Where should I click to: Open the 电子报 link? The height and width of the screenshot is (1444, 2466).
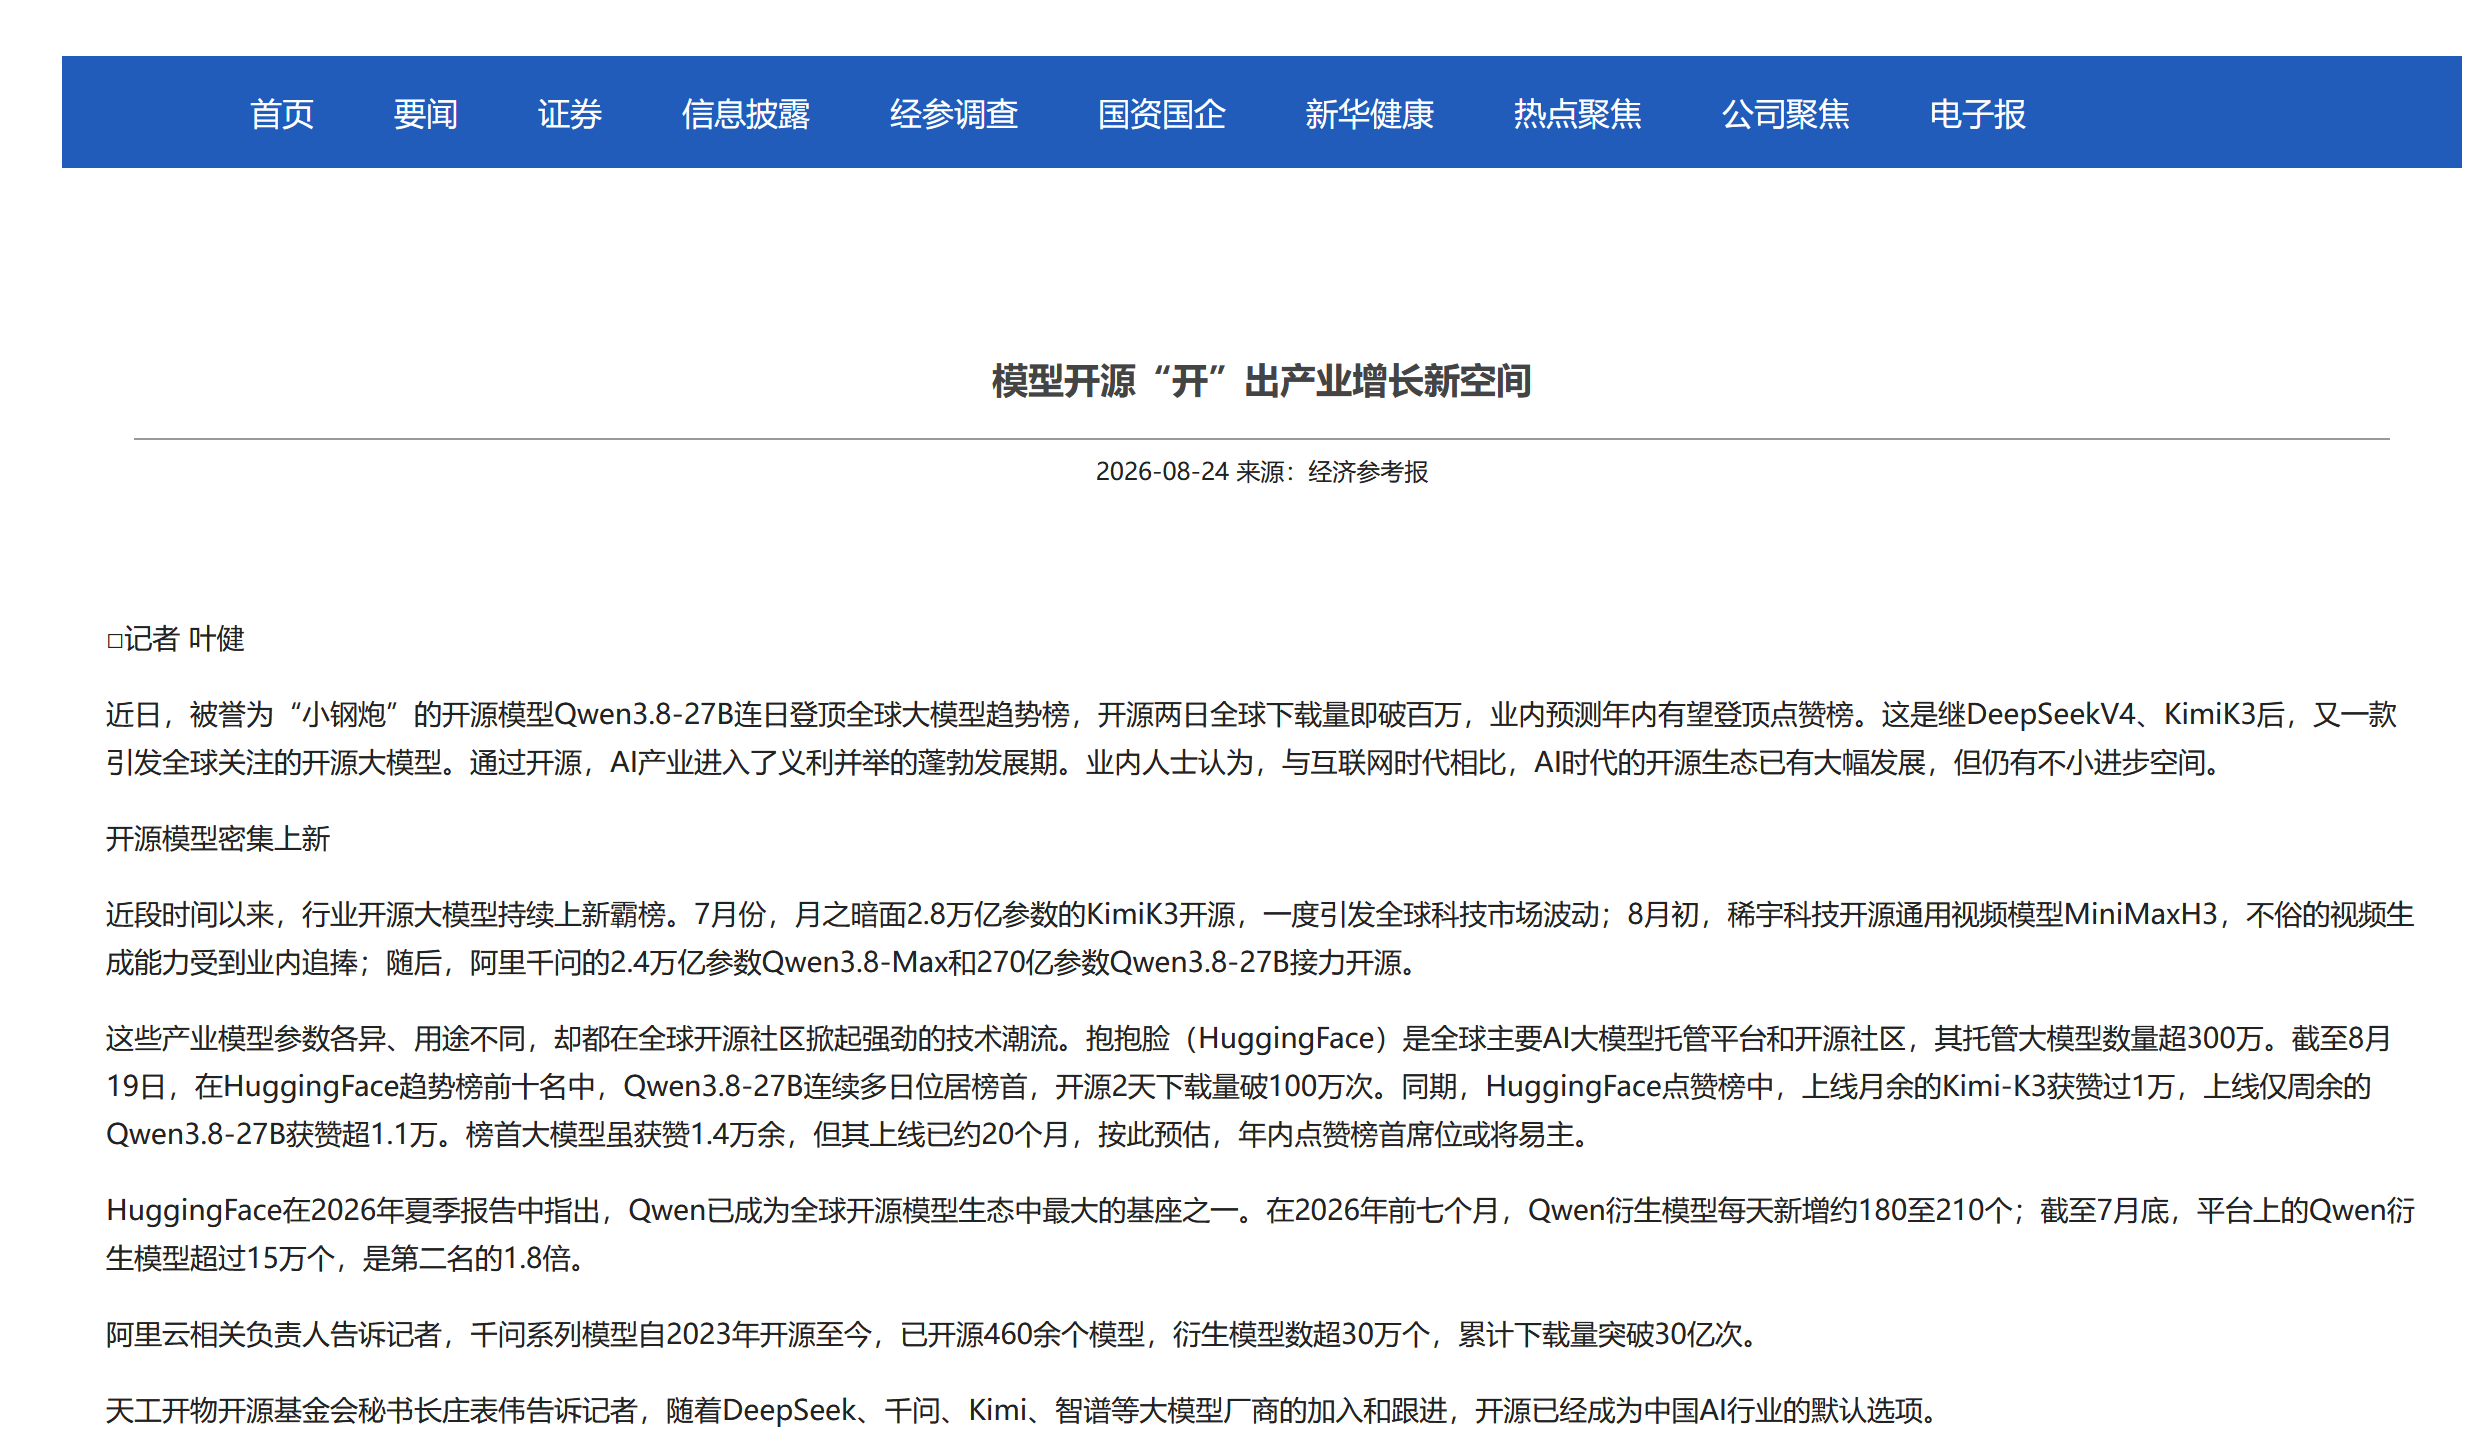pos(1977,114)
